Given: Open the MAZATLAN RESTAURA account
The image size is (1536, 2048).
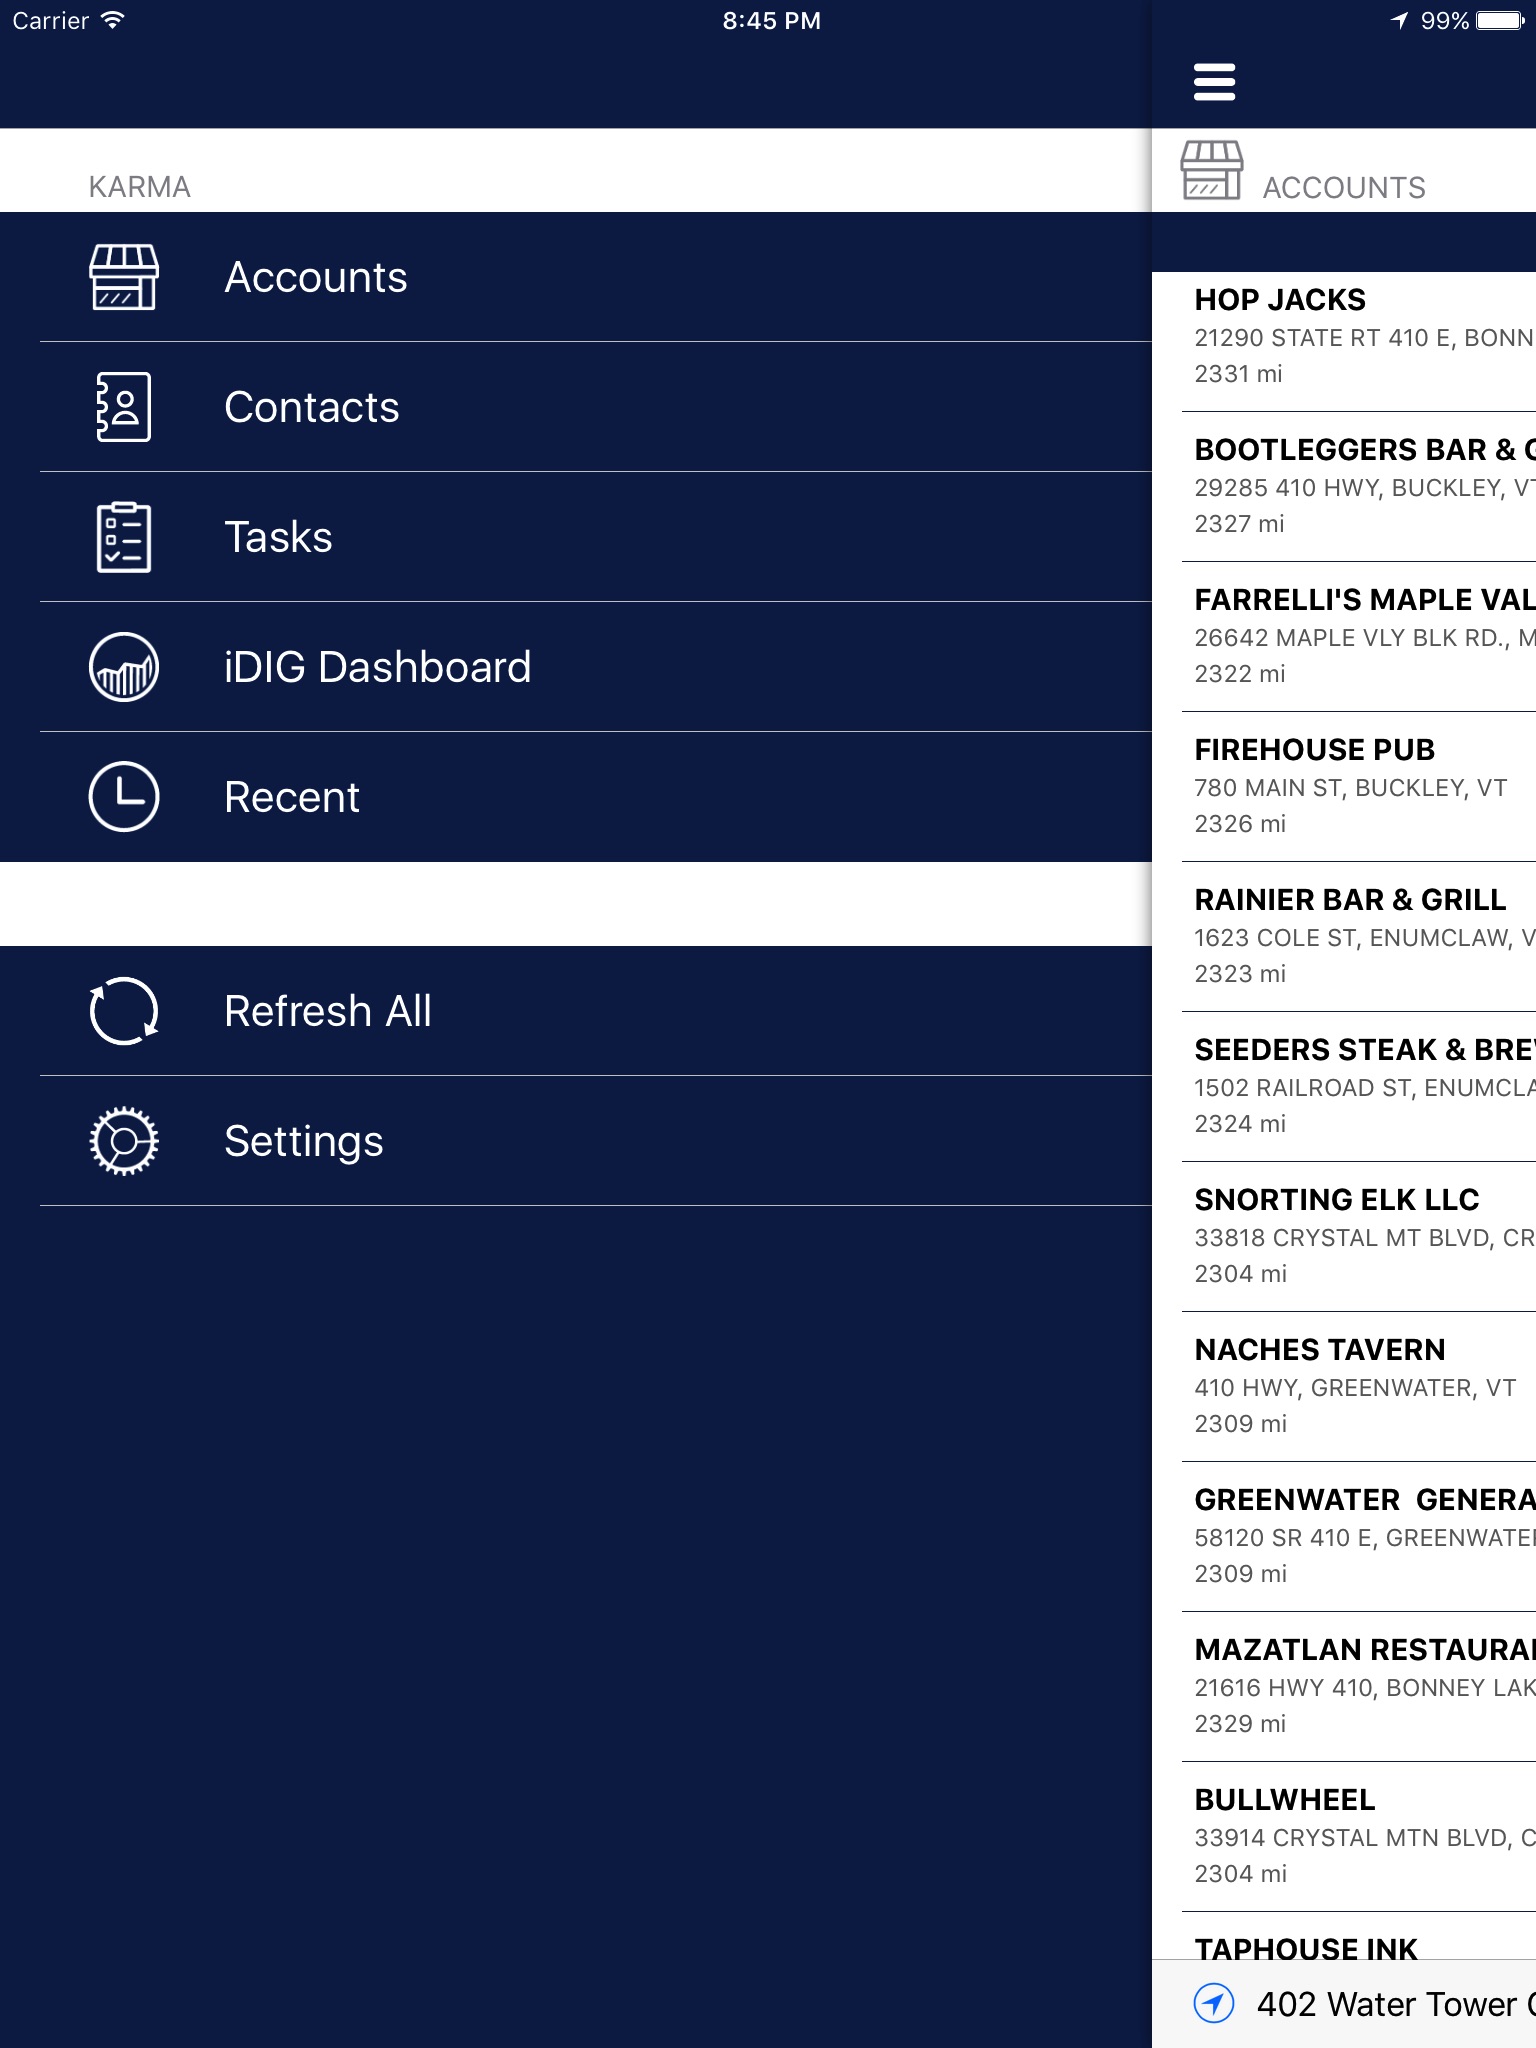Looking at the screenshot, I should tap(1344, 1687).
